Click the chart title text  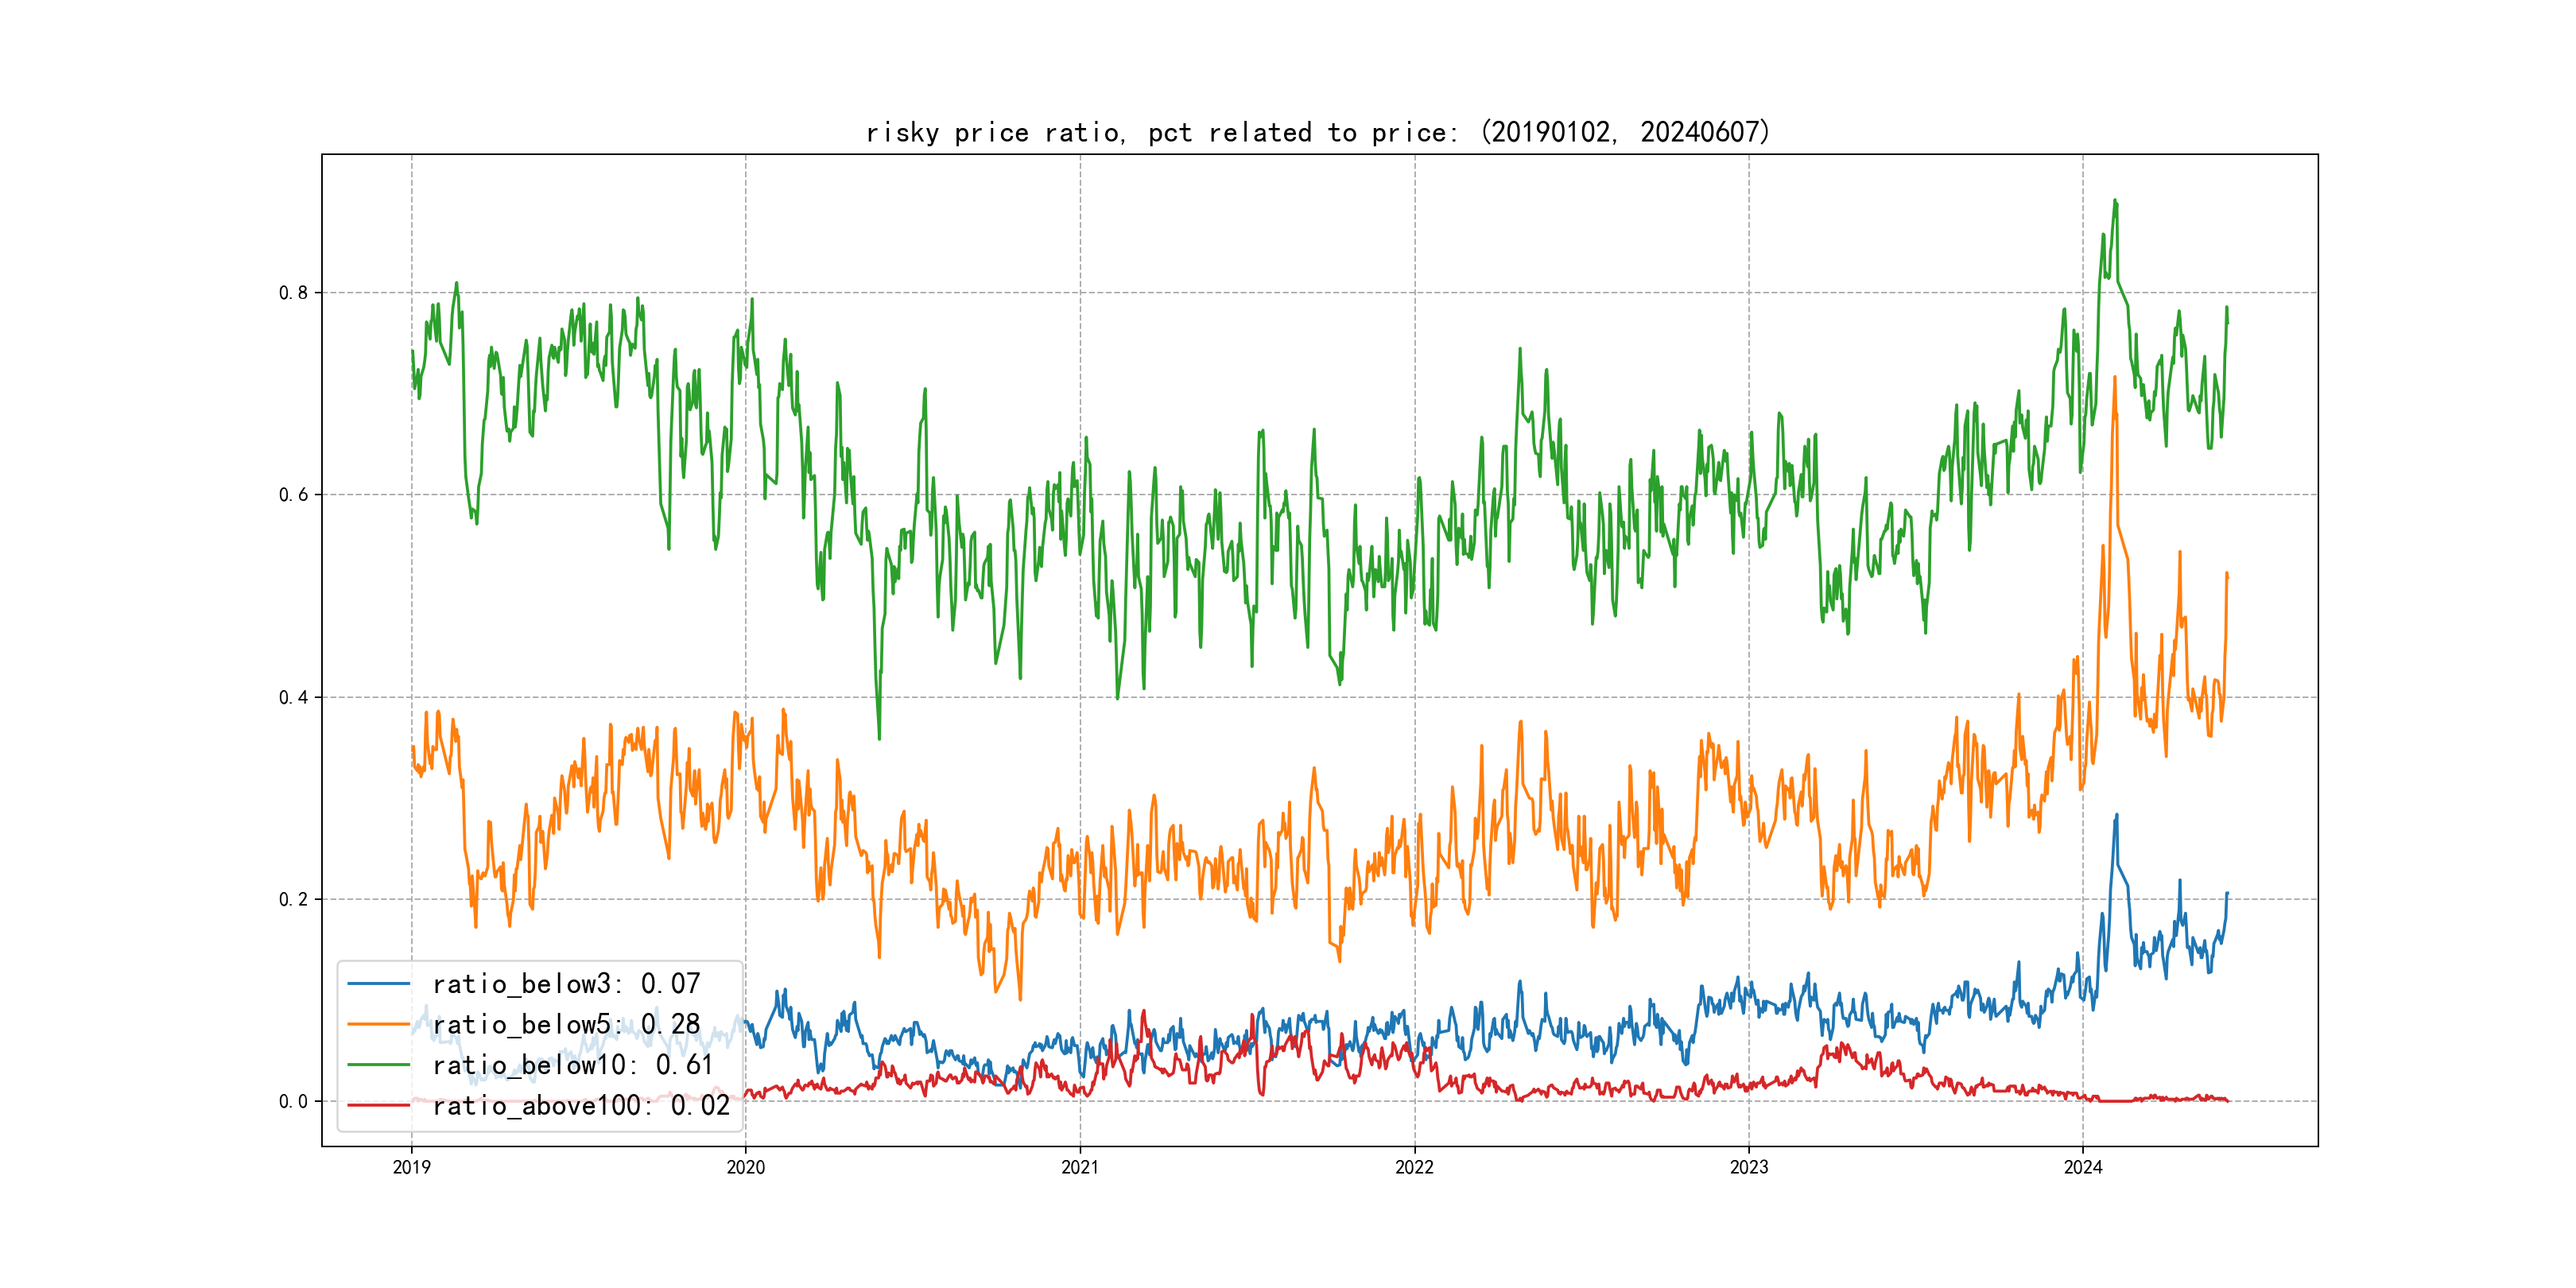point(1318,132)
